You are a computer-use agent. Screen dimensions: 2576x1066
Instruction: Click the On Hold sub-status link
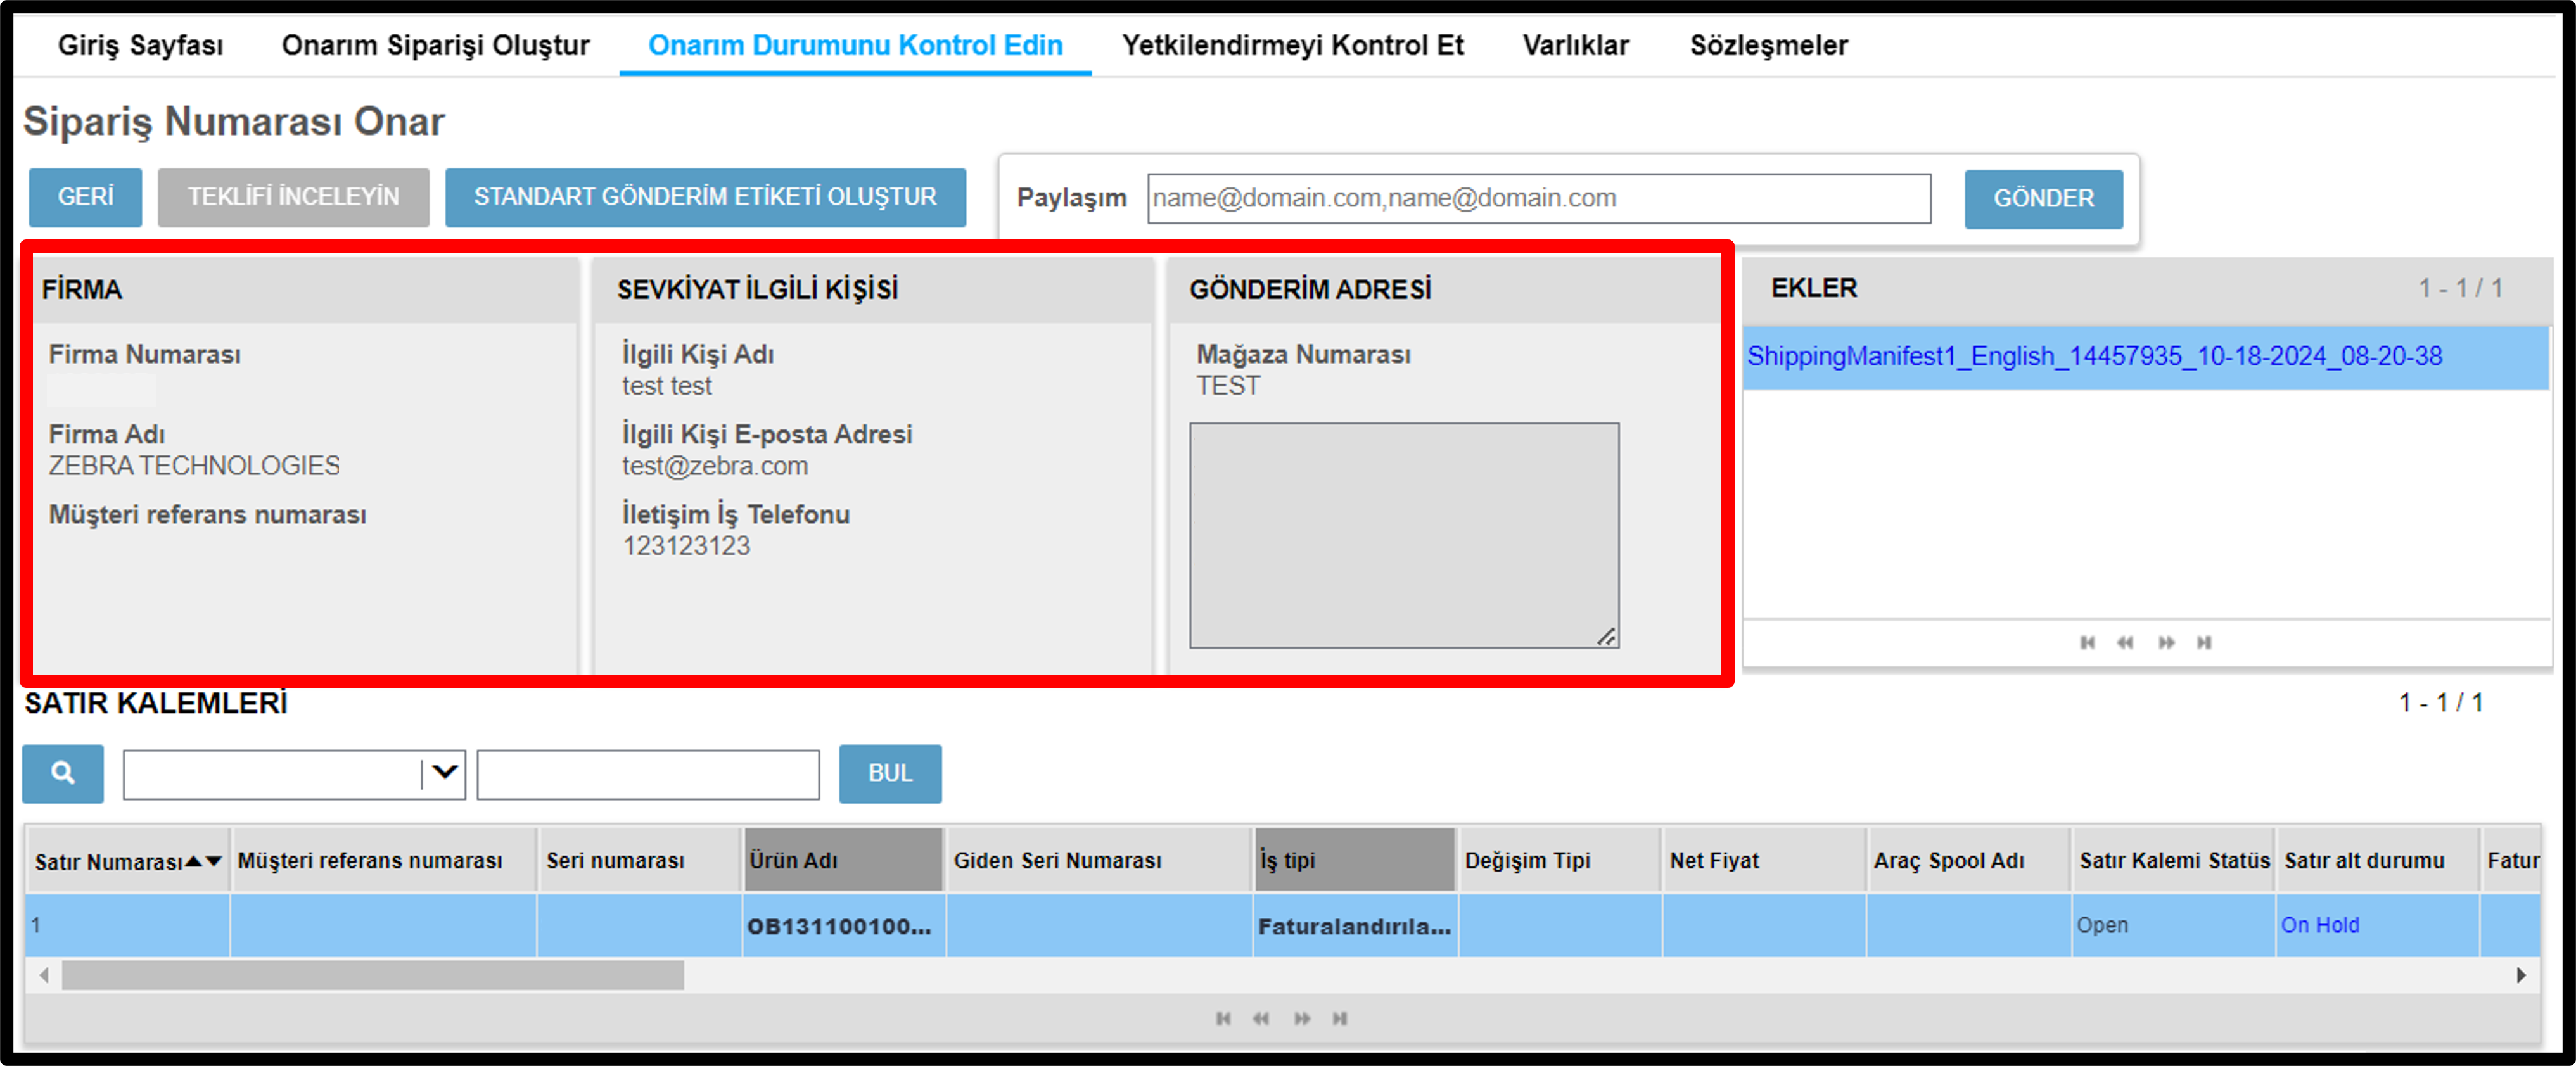(2320, 925)
